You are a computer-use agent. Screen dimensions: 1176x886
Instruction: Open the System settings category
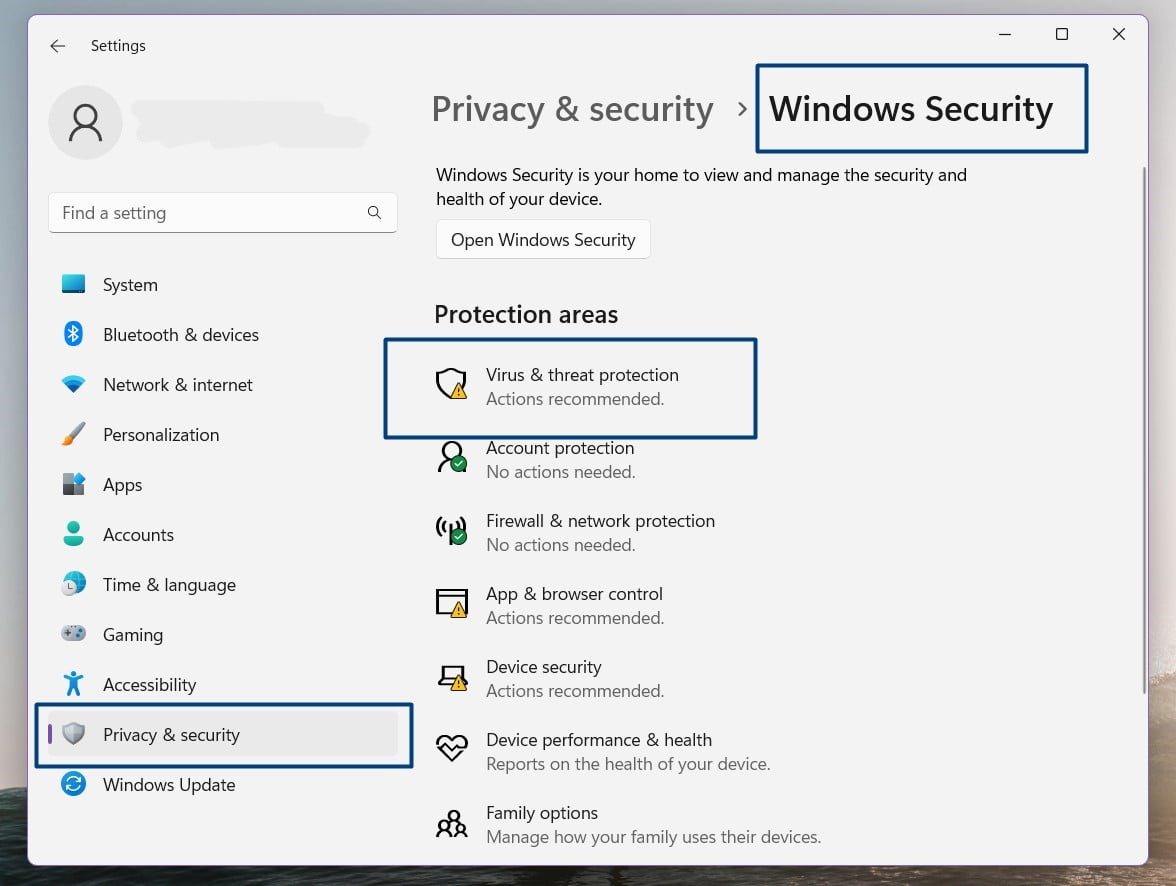point(130,285)
